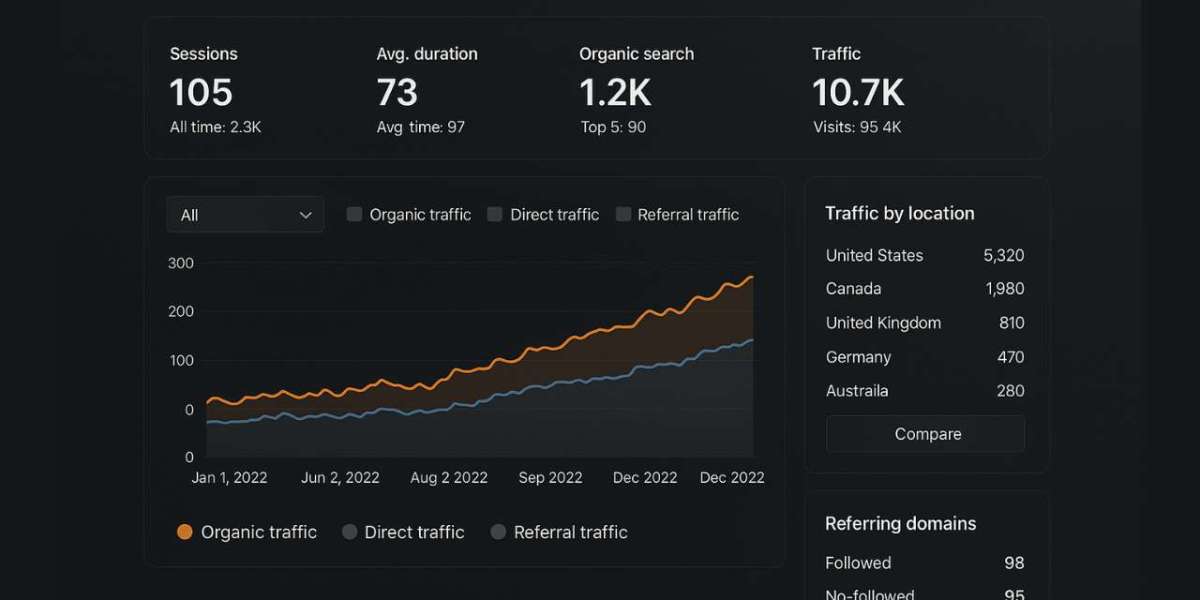
Task: Select the United States location row
Action: [x=924, y=255]
